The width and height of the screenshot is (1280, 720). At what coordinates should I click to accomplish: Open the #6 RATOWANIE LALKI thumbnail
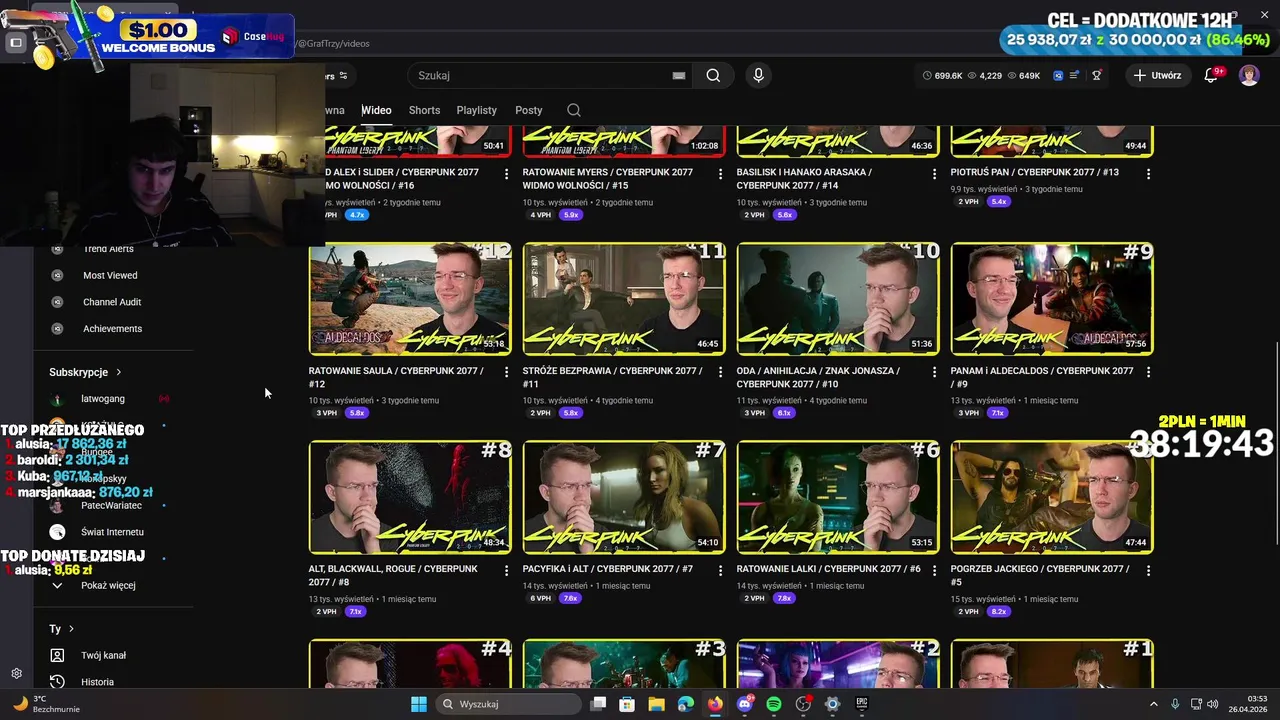tap(838, 497)
